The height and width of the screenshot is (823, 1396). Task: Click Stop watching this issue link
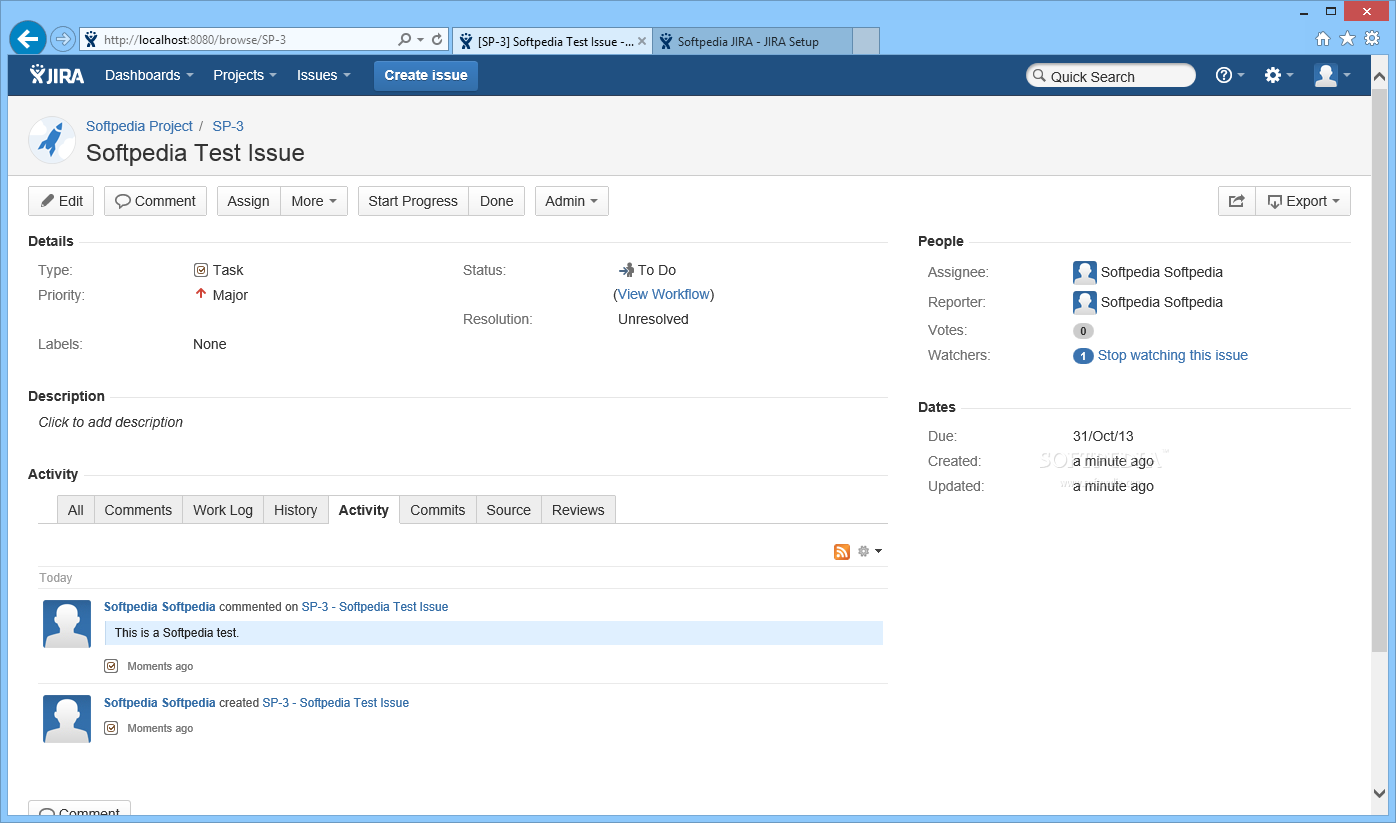[x=1173, y=355]
